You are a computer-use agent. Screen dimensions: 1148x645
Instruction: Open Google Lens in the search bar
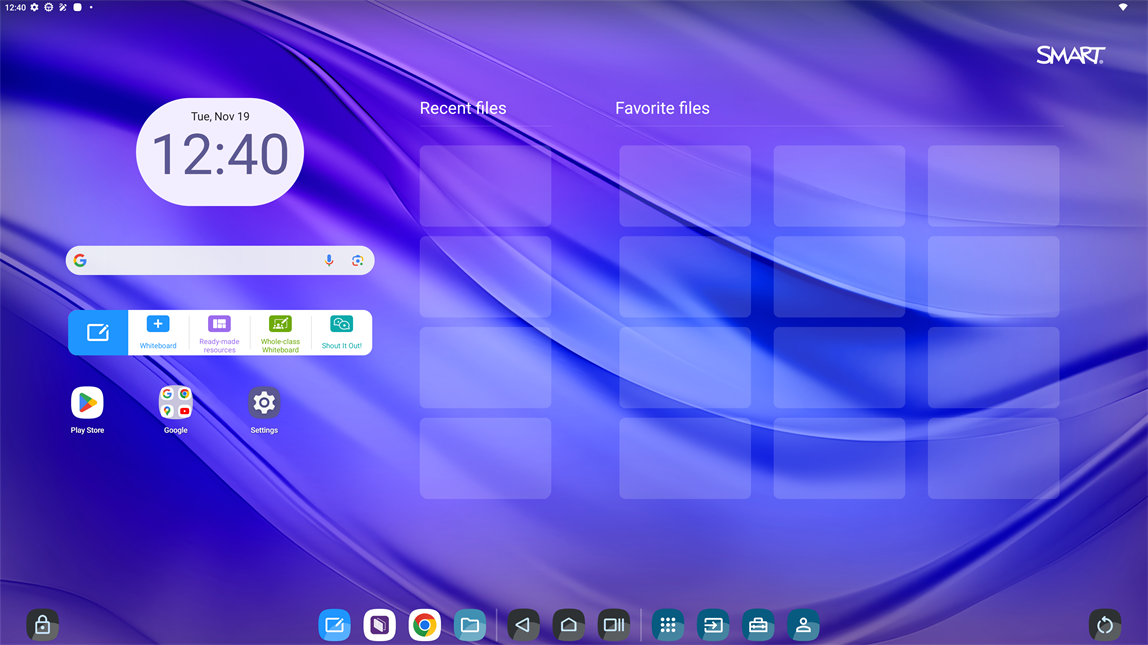357,260
